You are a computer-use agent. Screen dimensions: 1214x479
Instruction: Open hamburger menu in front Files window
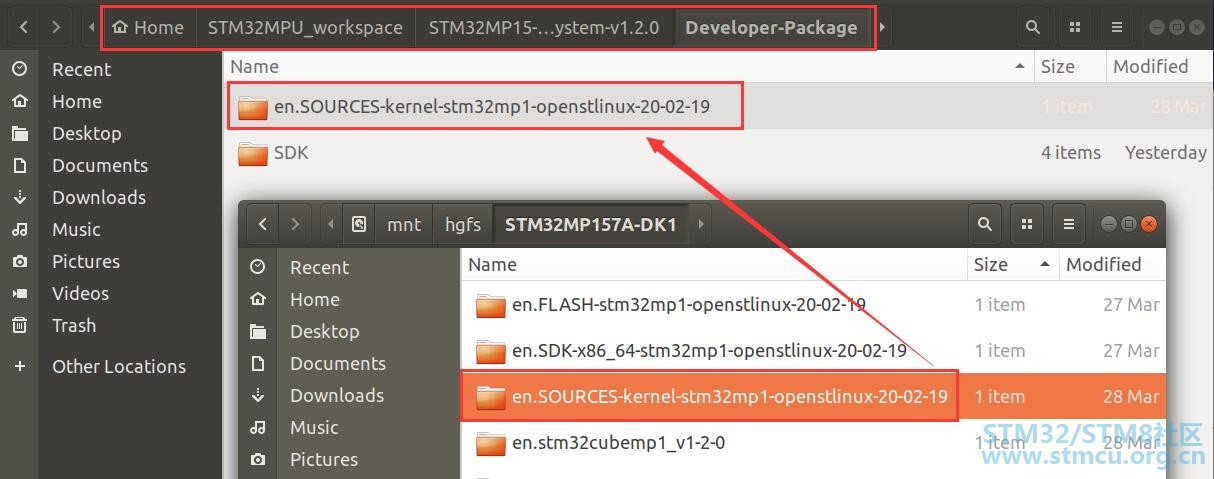point(1069,224)
